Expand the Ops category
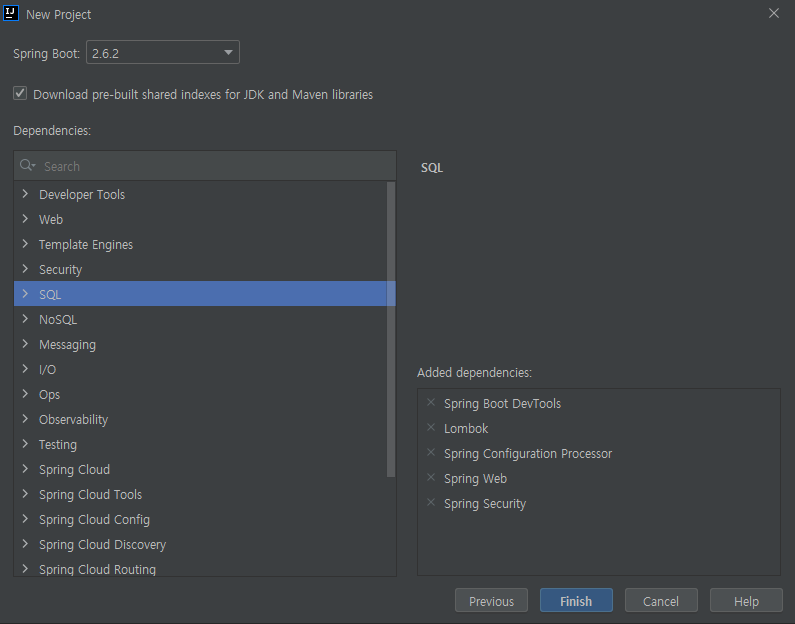Viewport: 795px width, 624px height. pos(25,394)
